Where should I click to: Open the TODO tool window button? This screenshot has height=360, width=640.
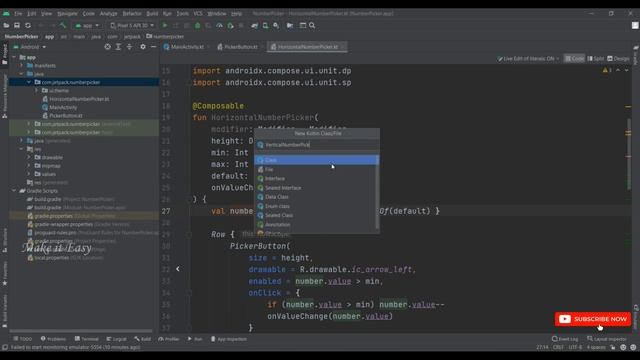[x=22, y=339]
